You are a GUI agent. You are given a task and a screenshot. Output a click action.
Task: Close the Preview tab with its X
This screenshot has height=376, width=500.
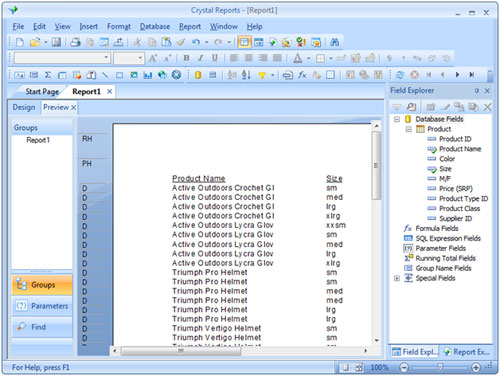74,107
